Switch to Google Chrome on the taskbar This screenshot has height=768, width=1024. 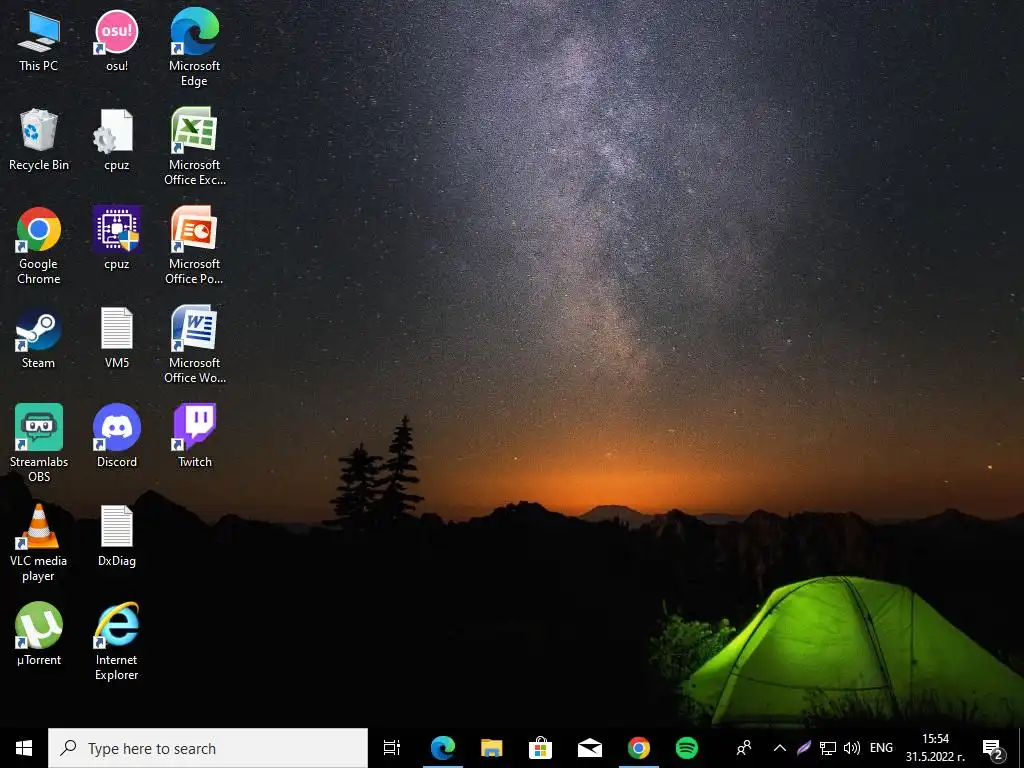point(638,748)
